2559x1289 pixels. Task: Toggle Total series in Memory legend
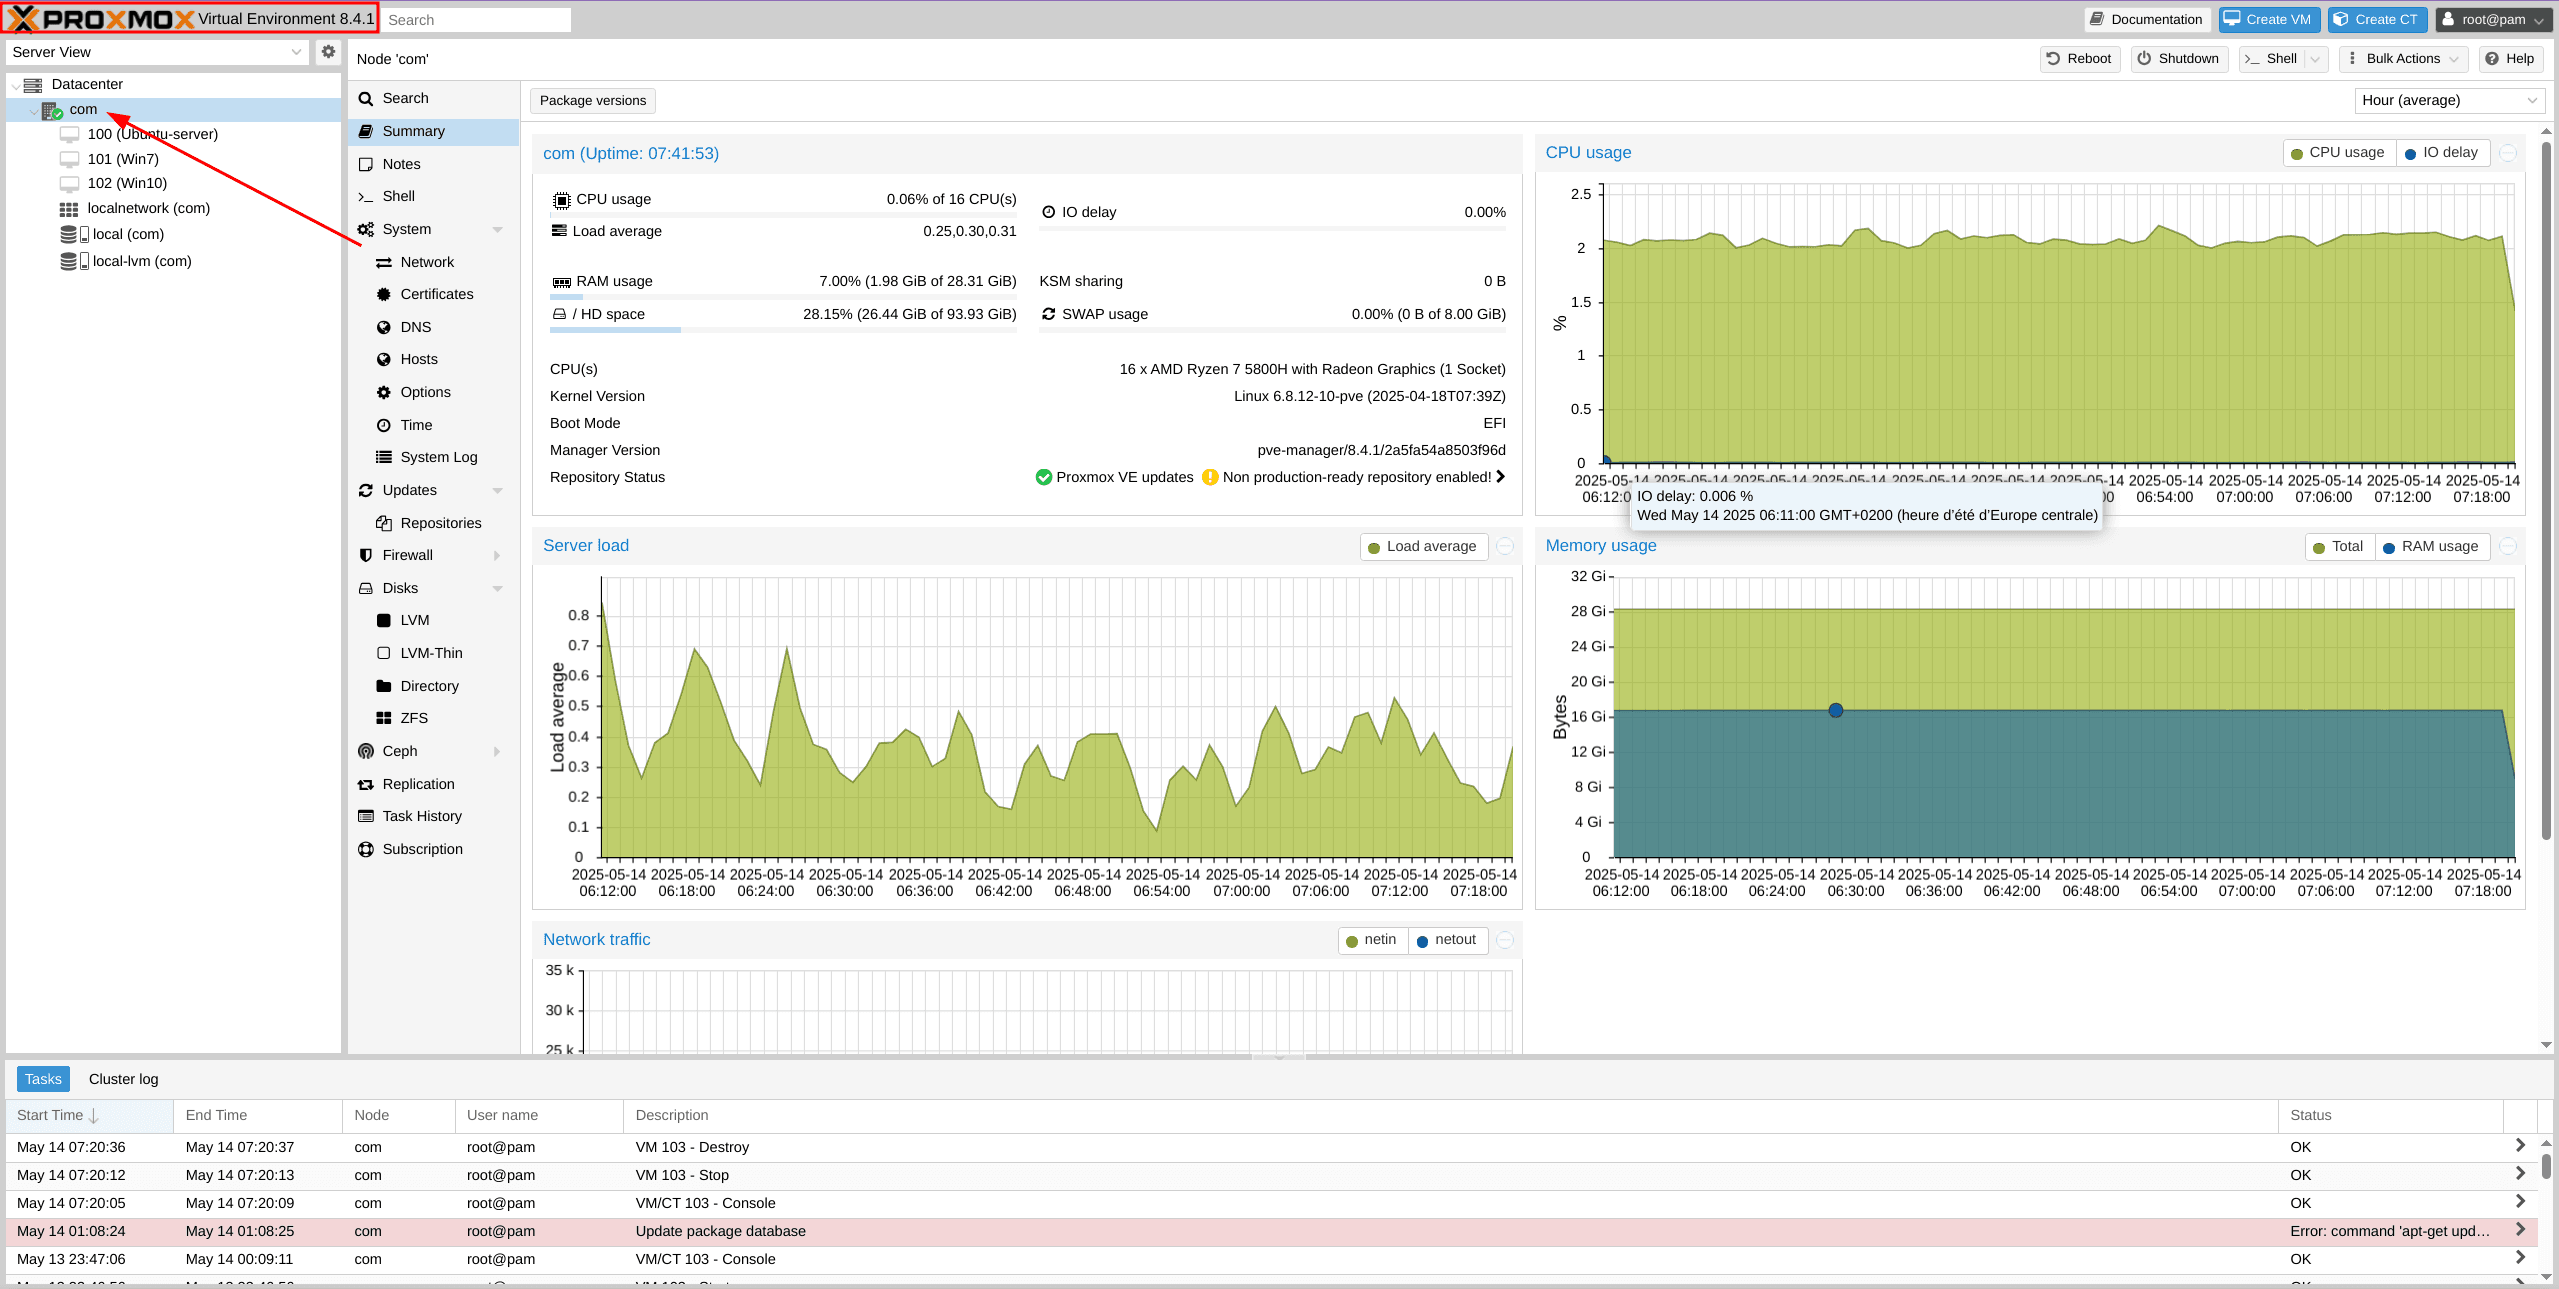coord(2338,547)
